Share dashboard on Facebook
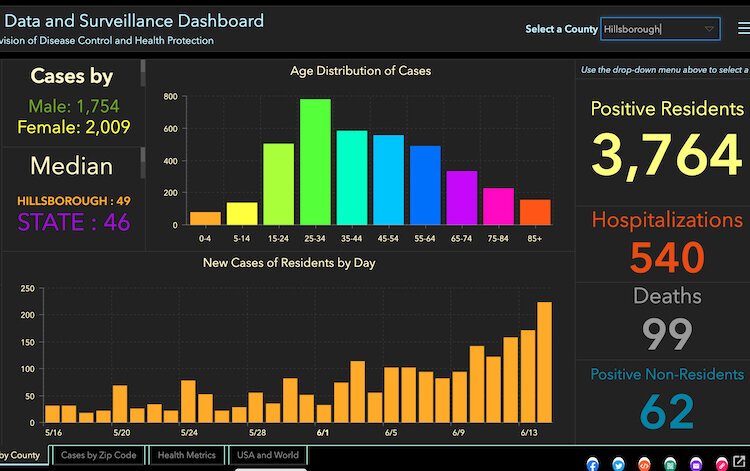Image resolution: width=750 pixels, height=471 pixels. 592,464
